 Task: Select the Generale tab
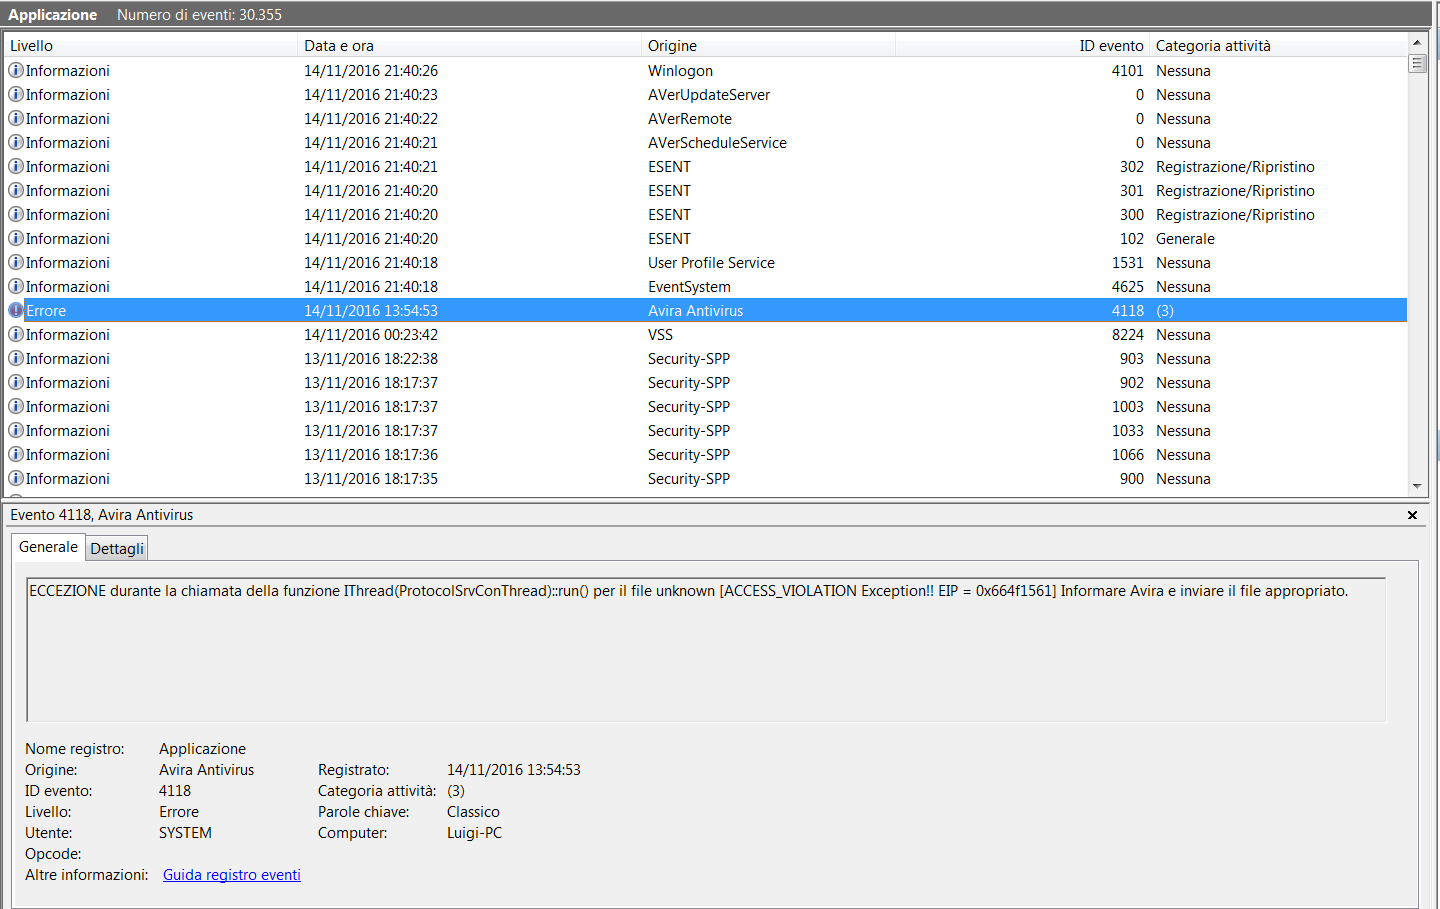[48, 547]
